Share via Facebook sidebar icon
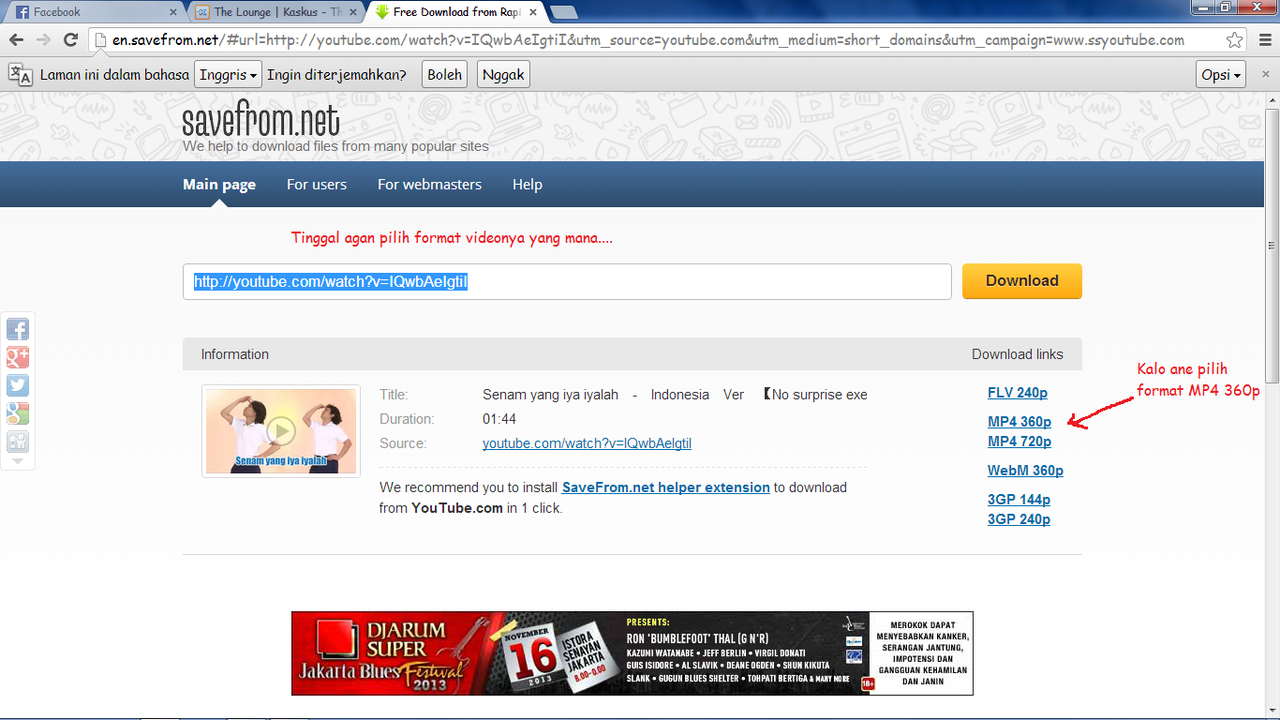The image size is (1280, 720). (x=17, y=329)
